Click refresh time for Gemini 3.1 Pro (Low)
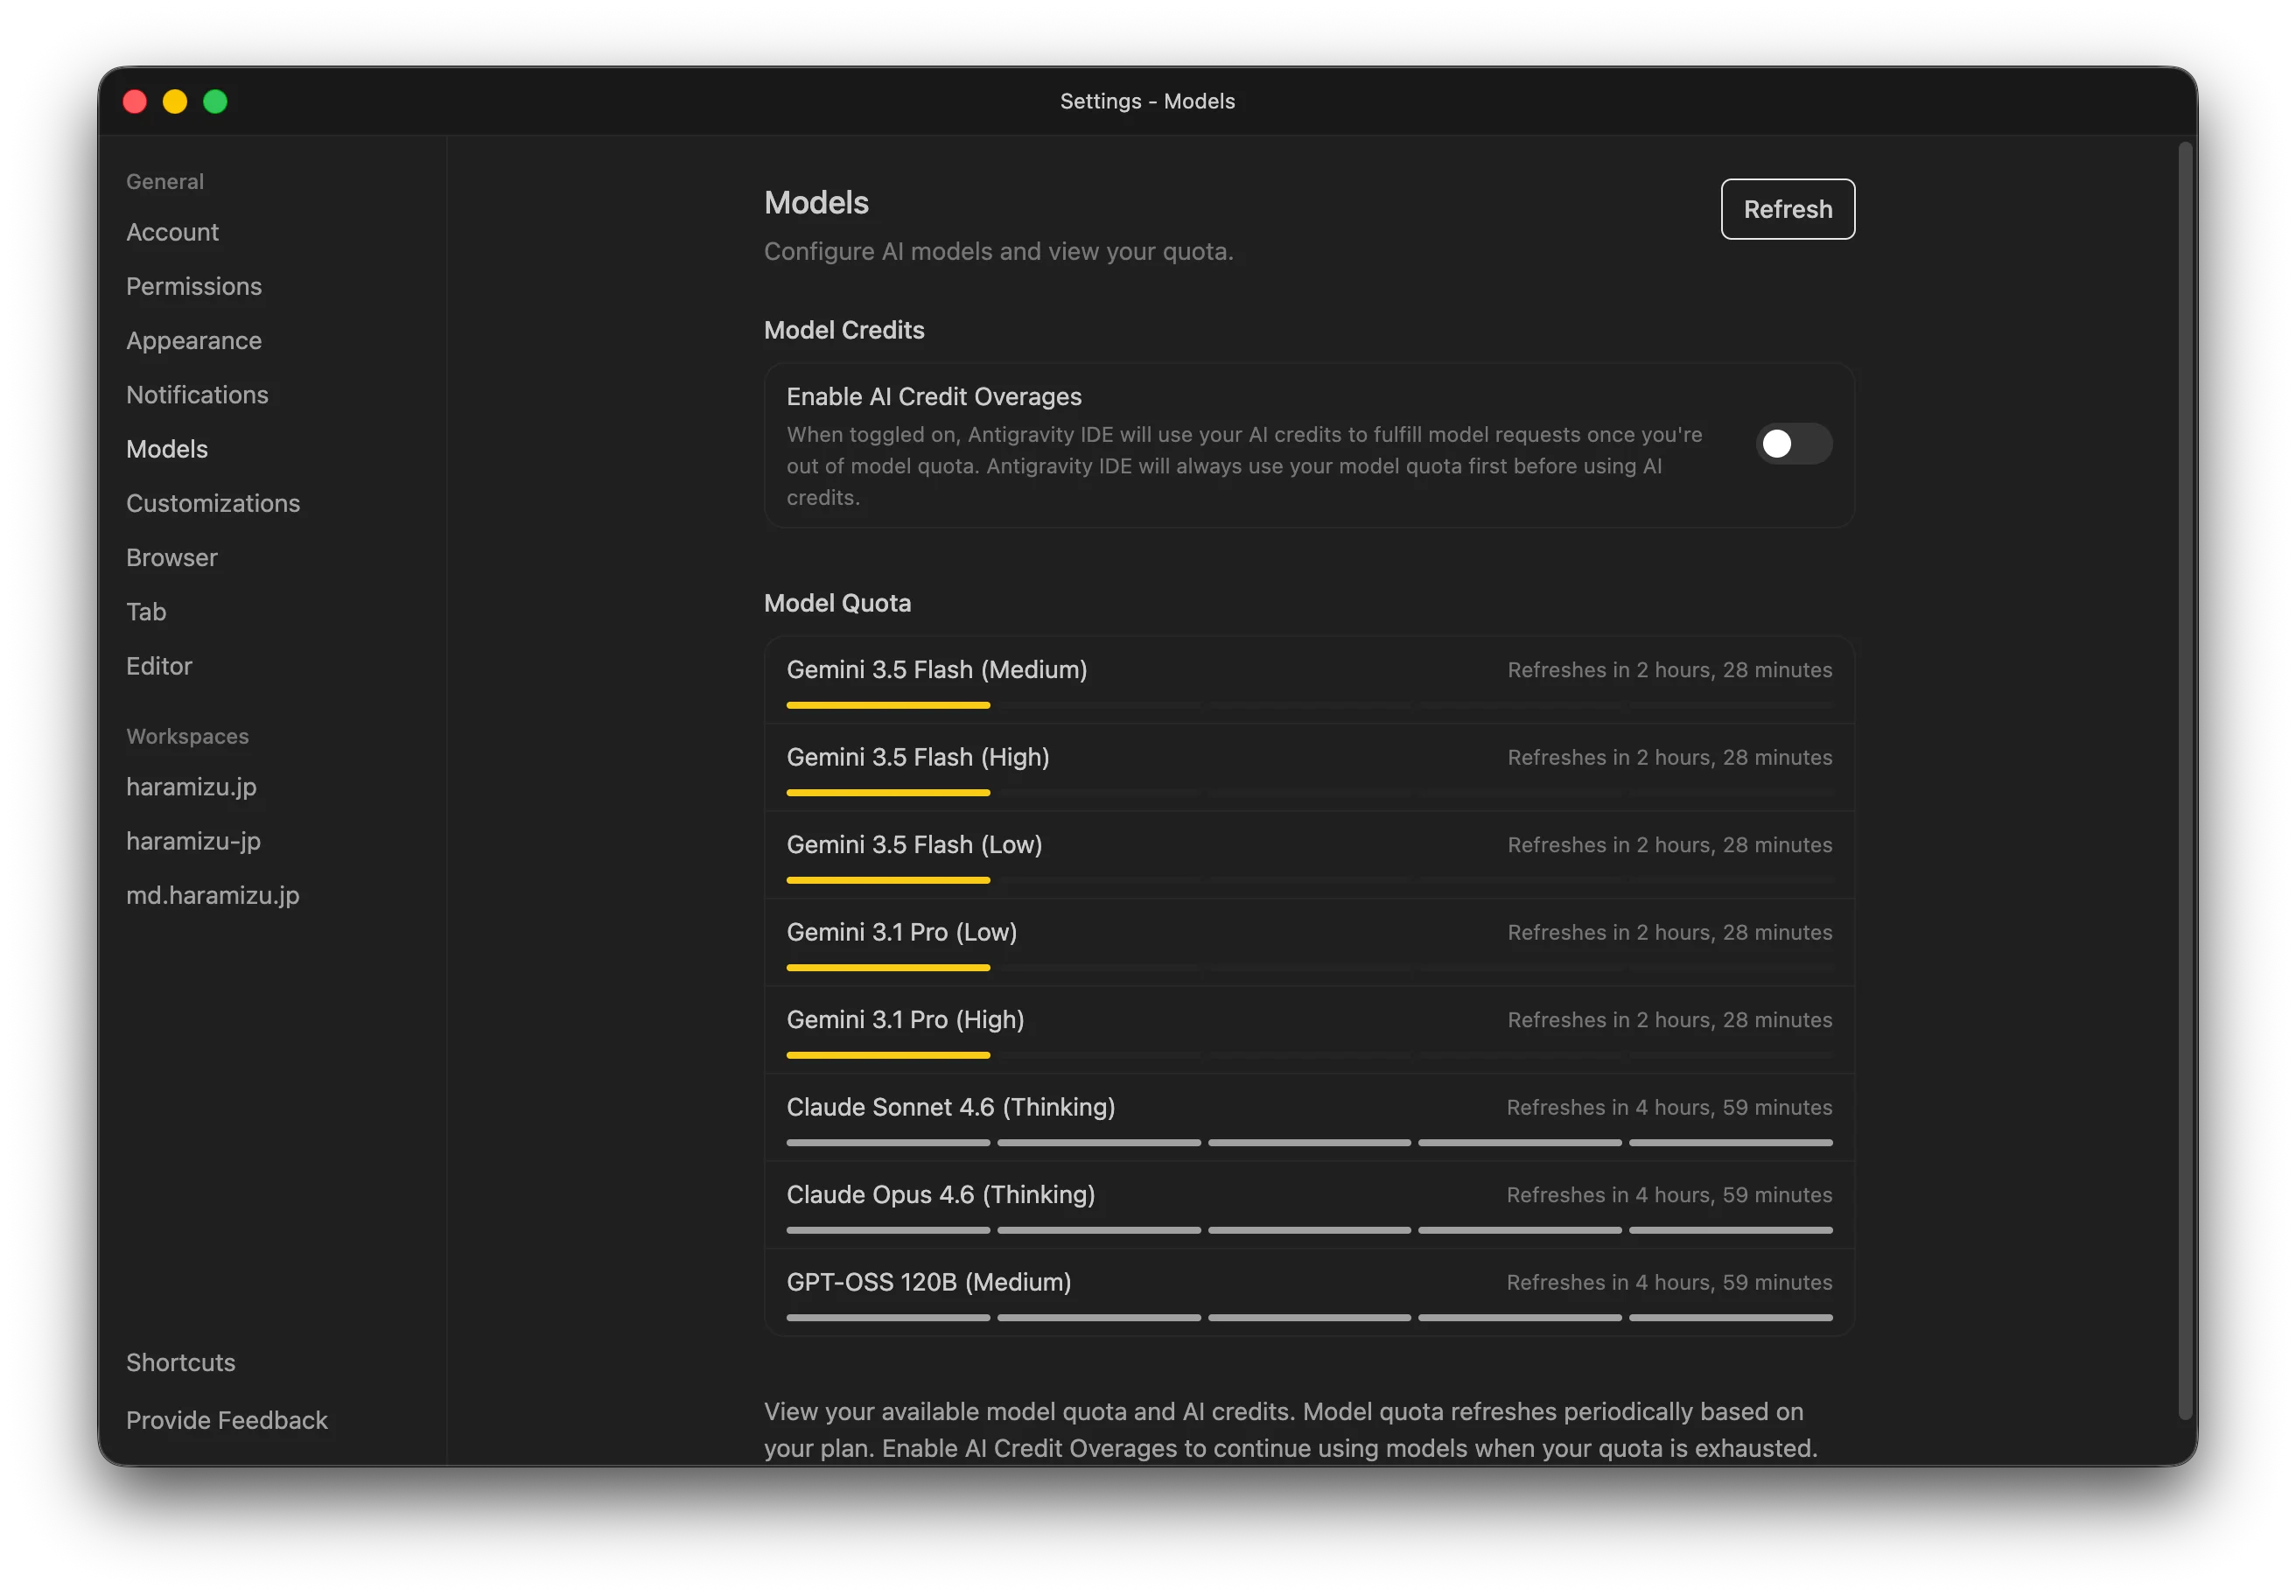This screenshot has height=1596, width=2296. (1670, 932)
